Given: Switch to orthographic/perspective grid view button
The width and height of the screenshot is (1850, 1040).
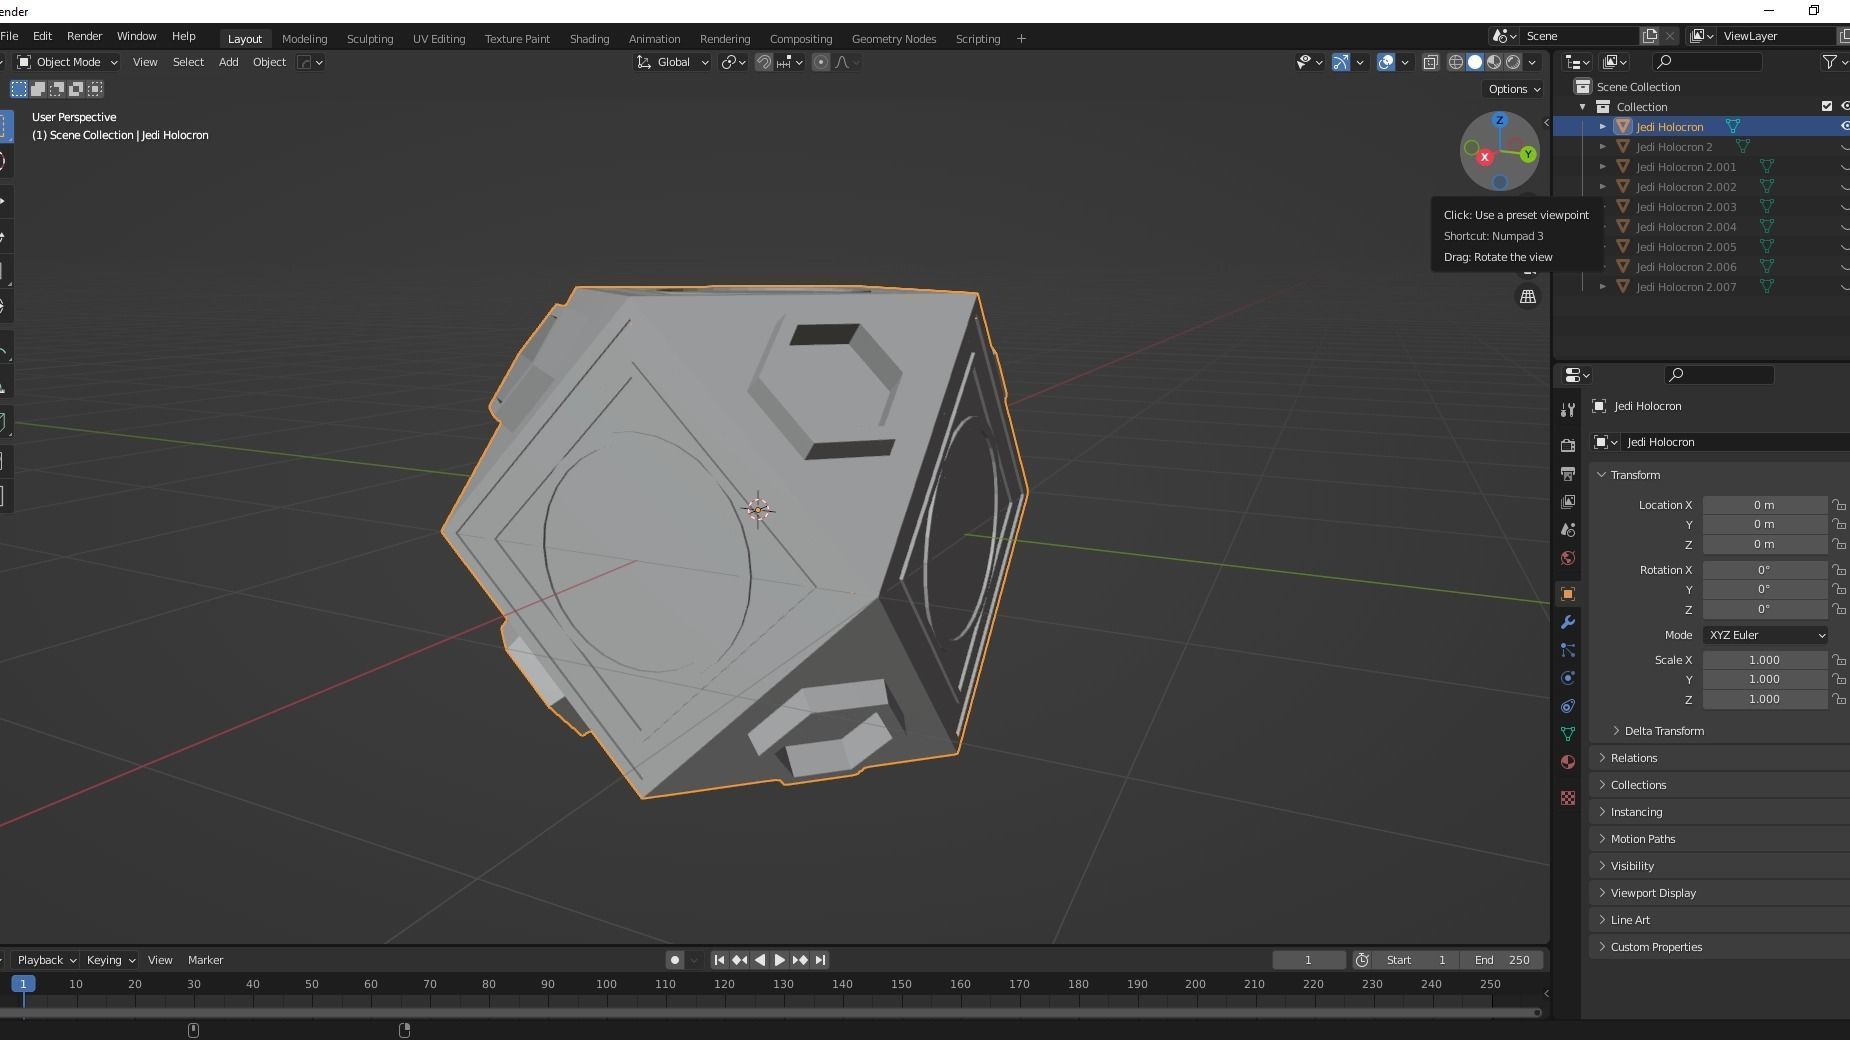Looking at the screenshot, I should (1528, 297).
